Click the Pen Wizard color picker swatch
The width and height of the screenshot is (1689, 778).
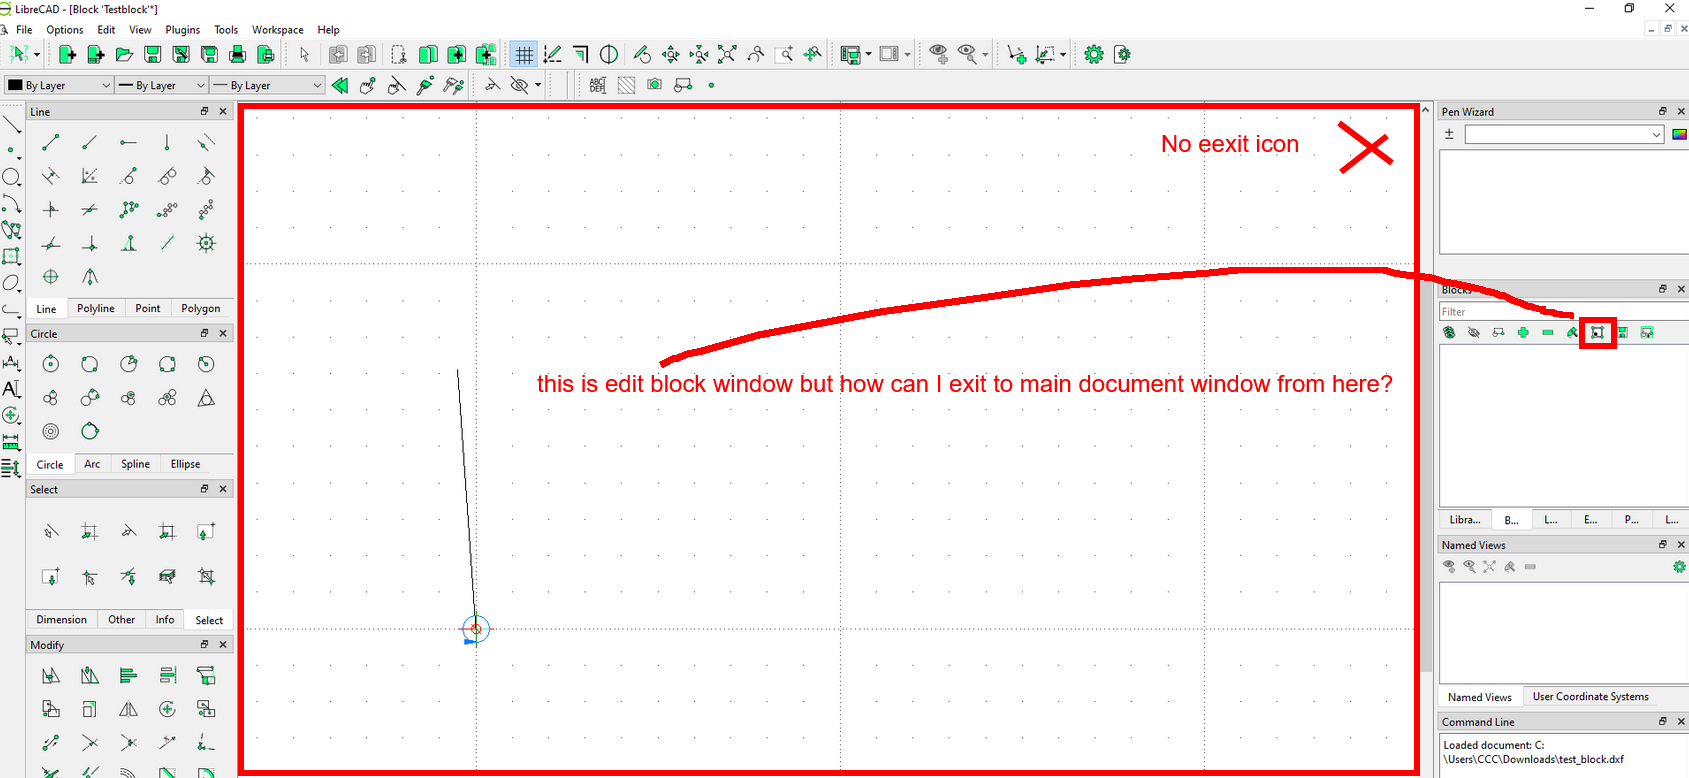pos(1679,134)
